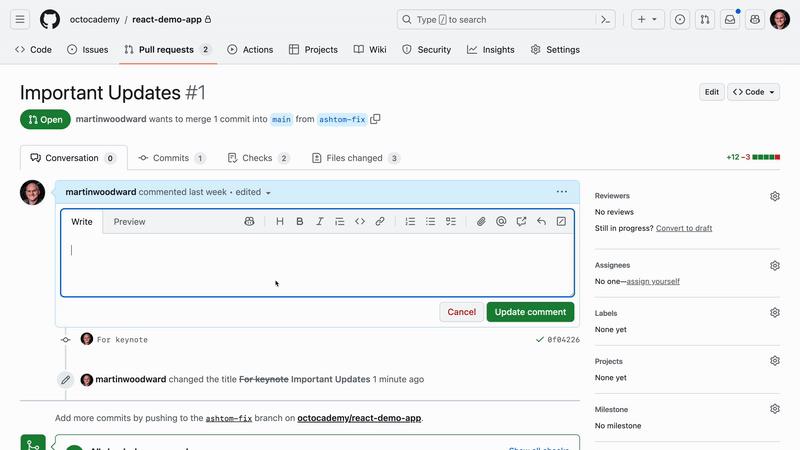Open commit 0f04226
800x450 pixels.
coord(563,340)
